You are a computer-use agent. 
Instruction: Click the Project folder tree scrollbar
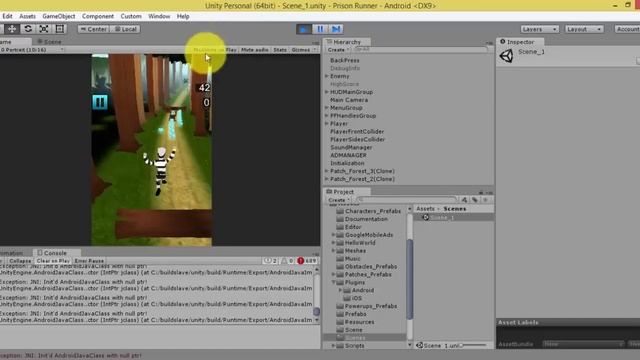[x=409, y=278]
